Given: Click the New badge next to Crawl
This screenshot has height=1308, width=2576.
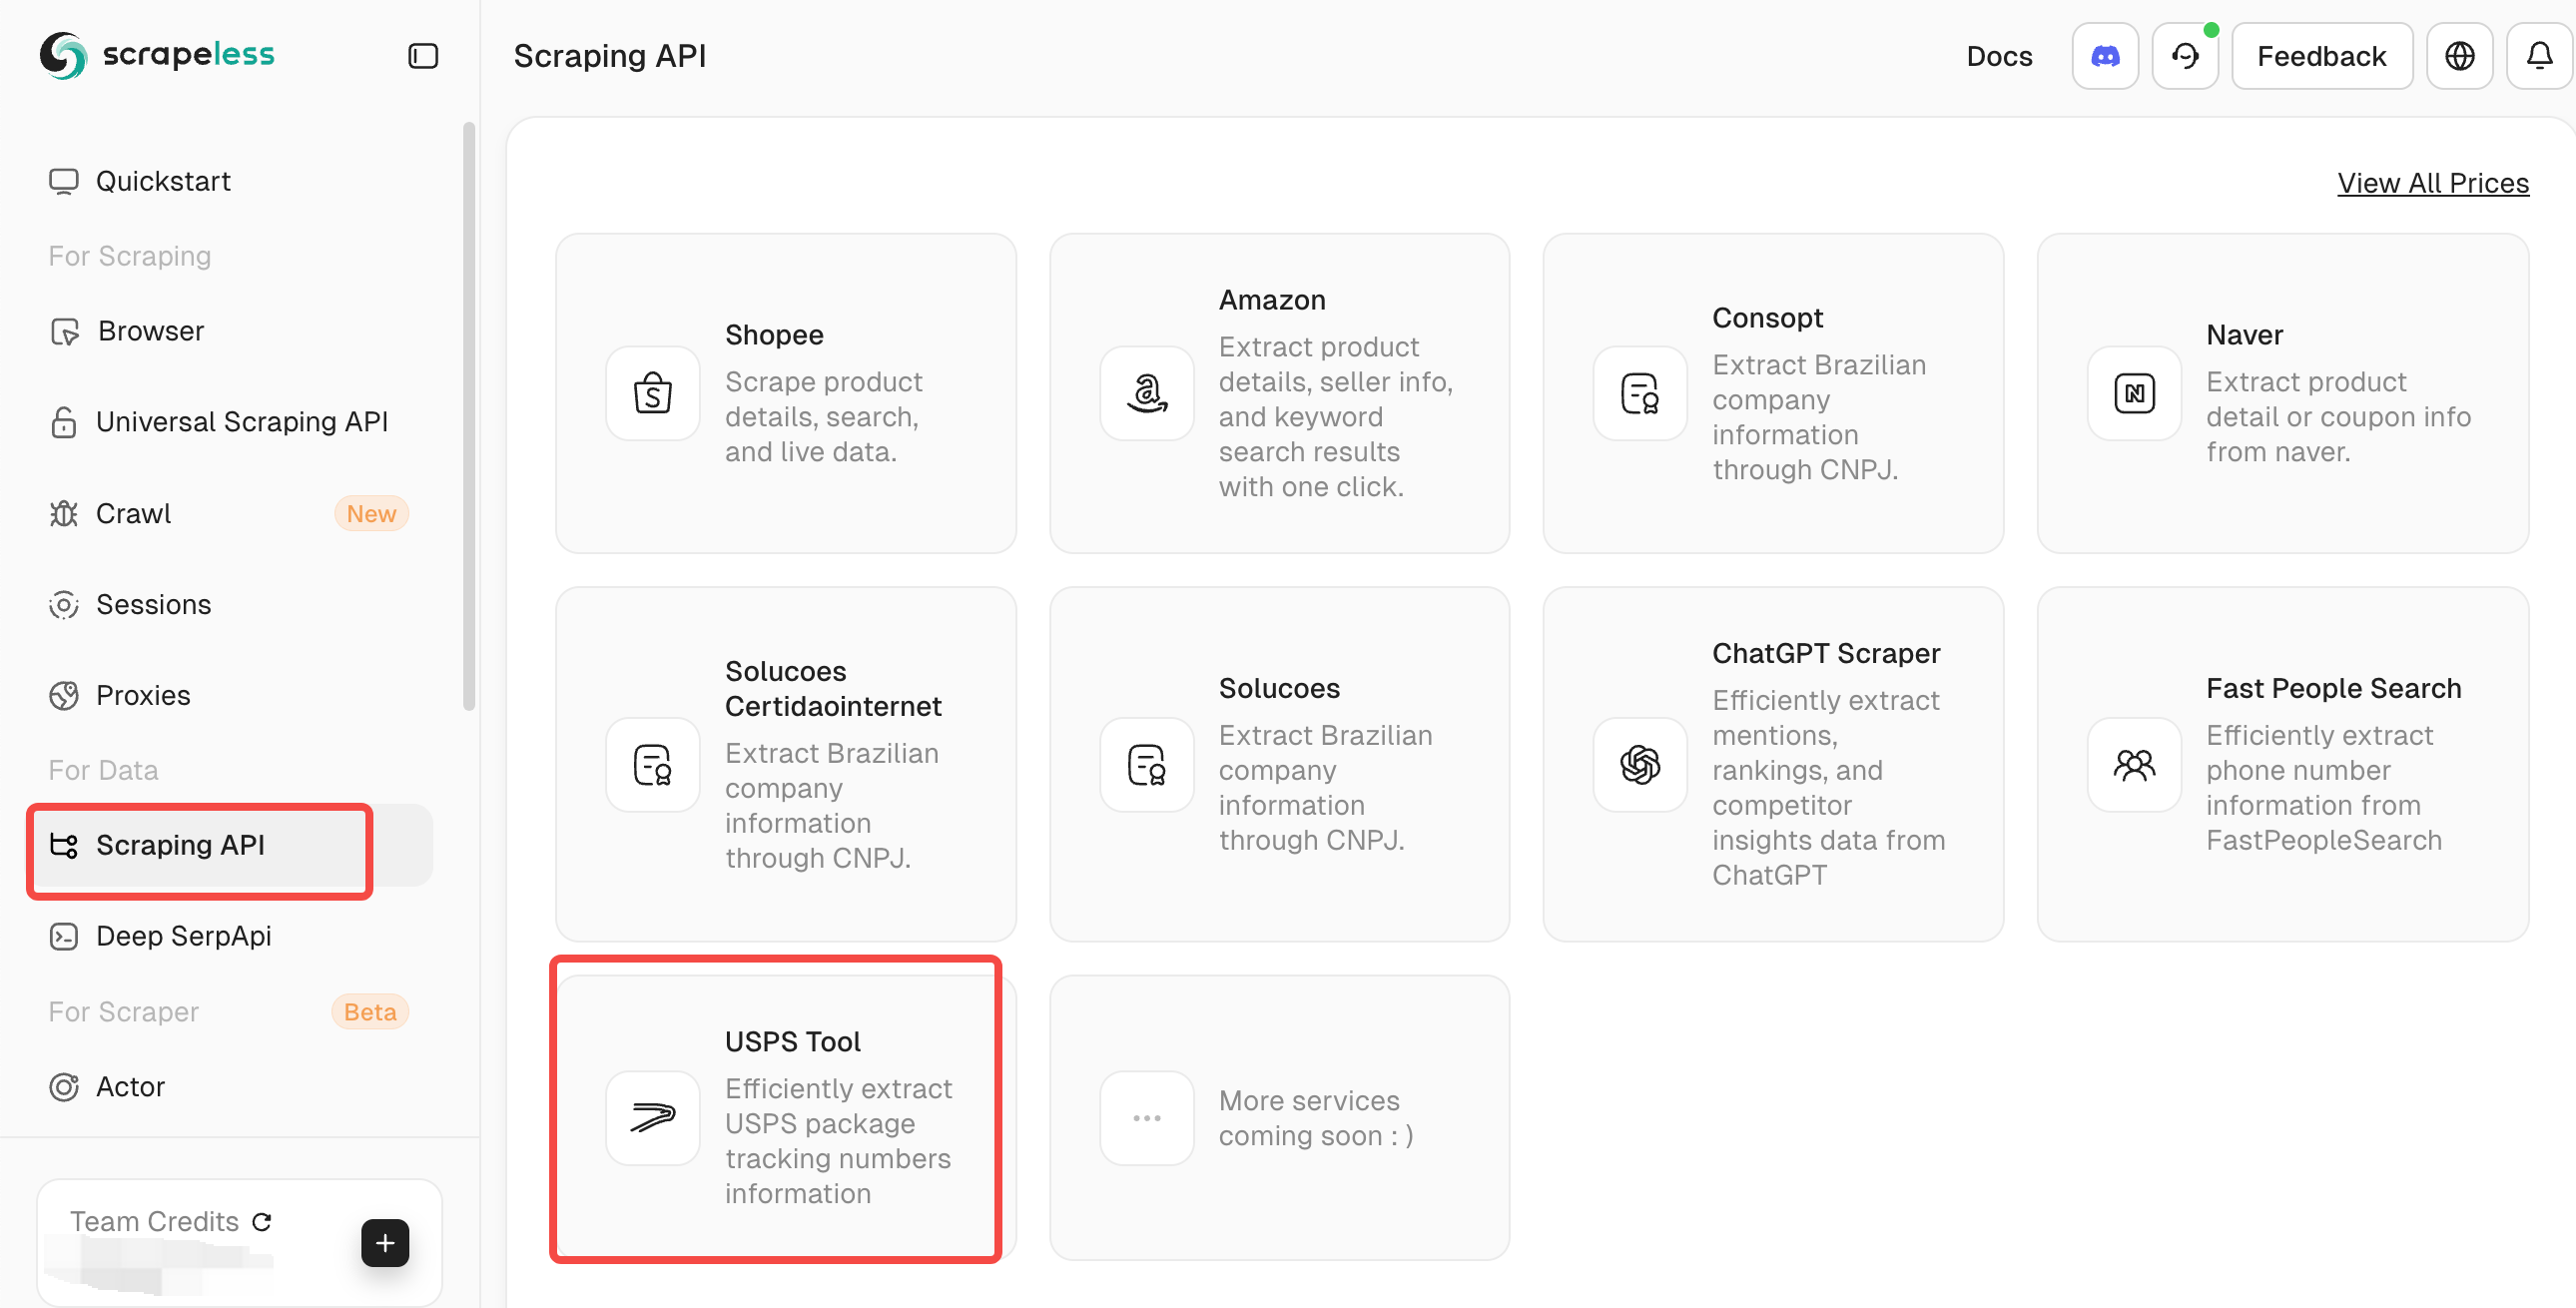Looking at the screenshot, I should pos(371,514).
